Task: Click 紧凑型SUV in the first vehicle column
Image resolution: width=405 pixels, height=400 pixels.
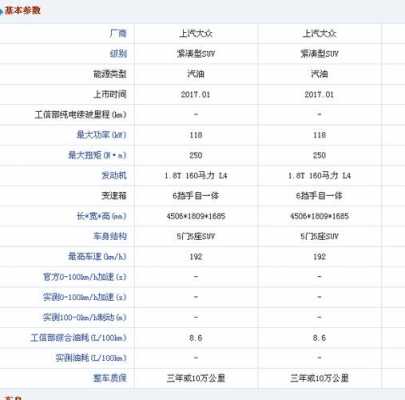Action: pos(196,53)
